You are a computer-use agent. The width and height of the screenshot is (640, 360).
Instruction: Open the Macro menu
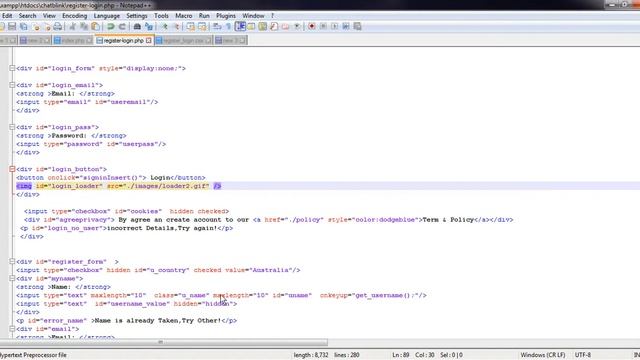[x=184, y=16]
